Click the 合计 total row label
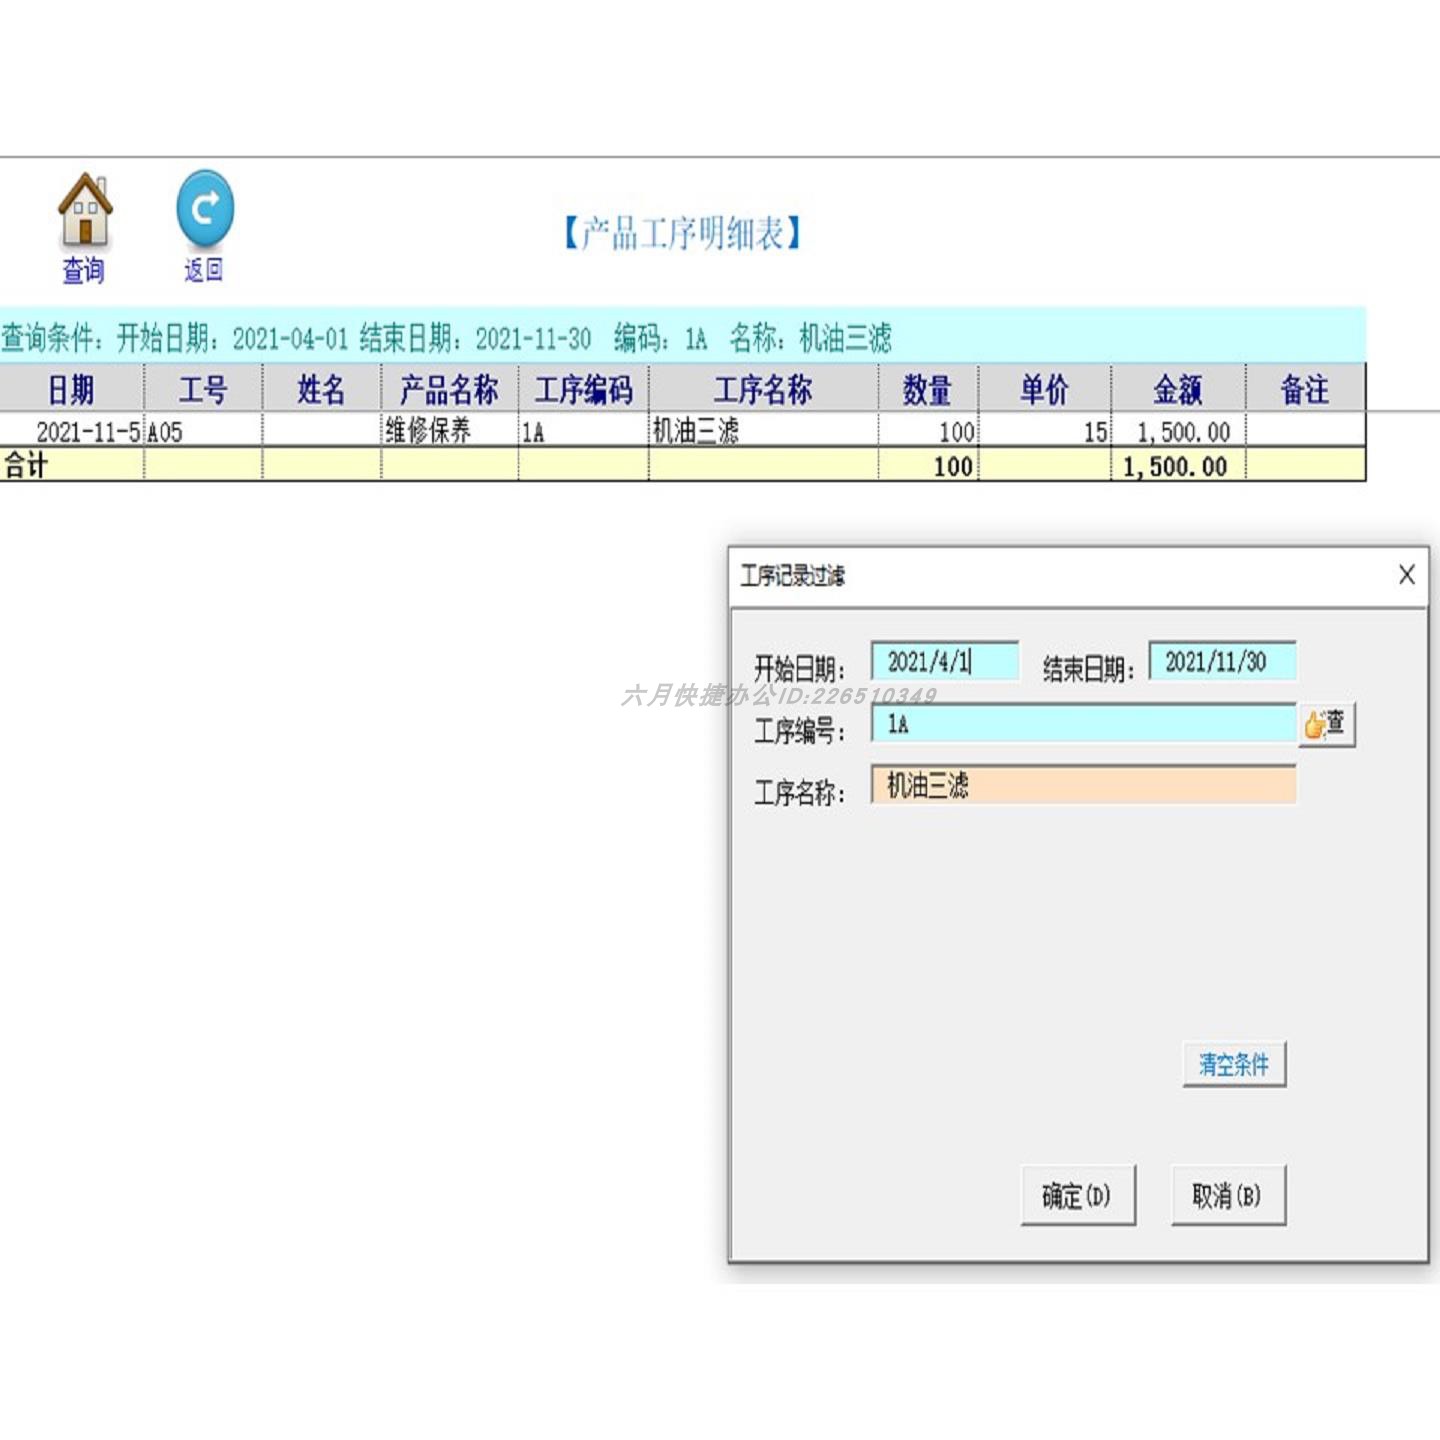 click(x=26, y=465)
